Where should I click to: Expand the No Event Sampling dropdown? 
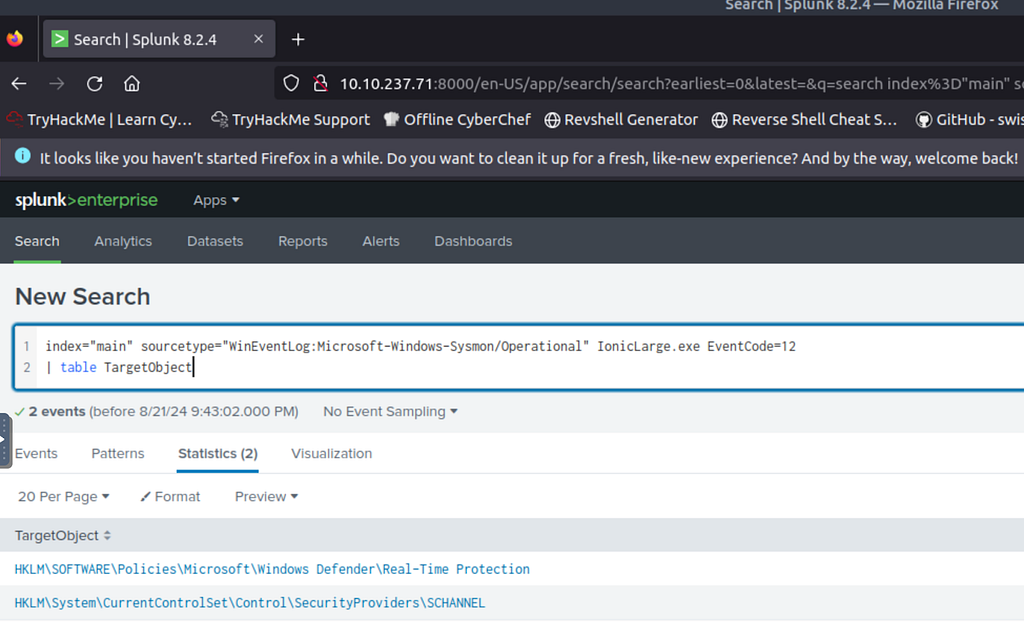[390, 411]
